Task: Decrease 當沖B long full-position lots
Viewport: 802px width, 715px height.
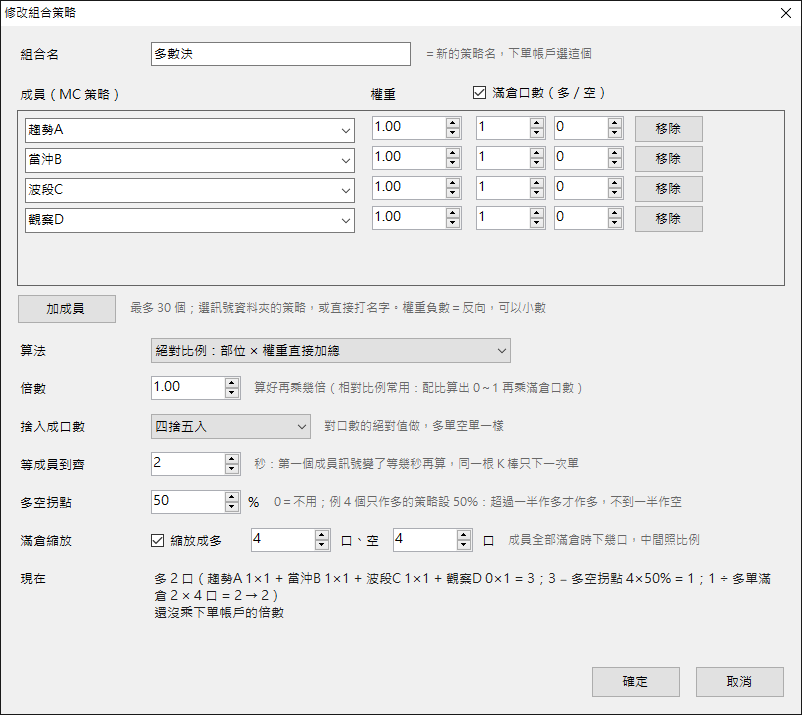Action: click(537, 163)
